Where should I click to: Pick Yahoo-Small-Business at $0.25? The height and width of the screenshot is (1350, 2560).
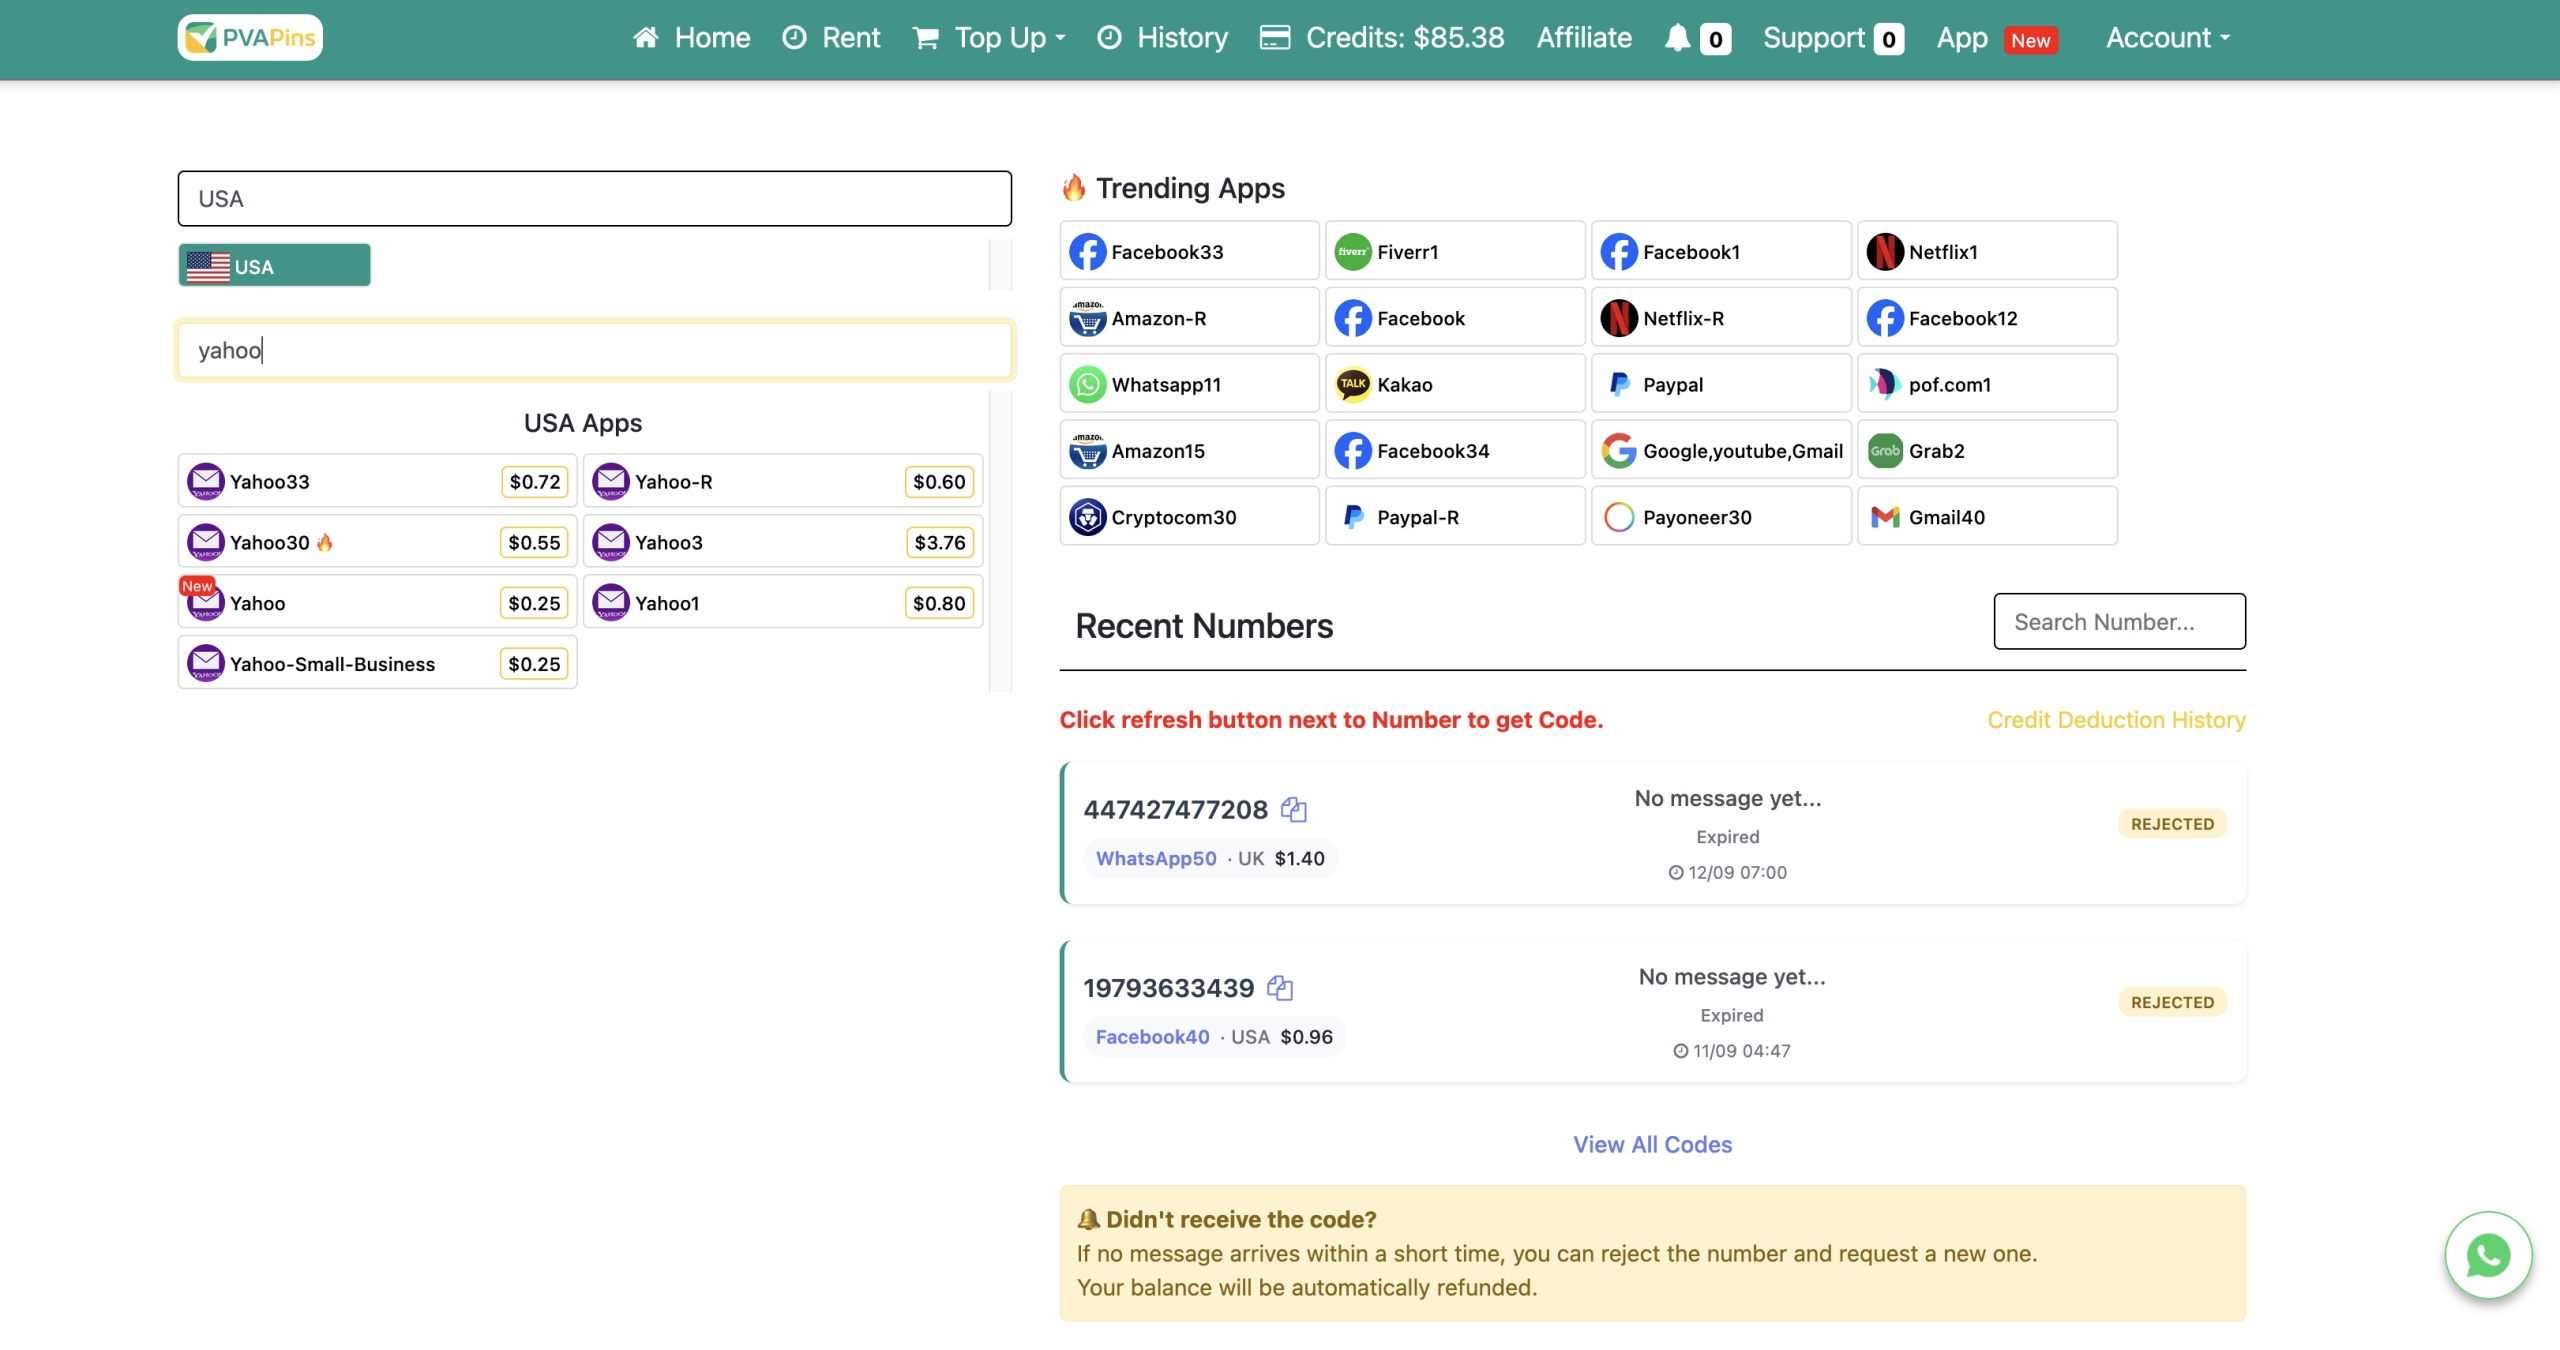point(378,663)
